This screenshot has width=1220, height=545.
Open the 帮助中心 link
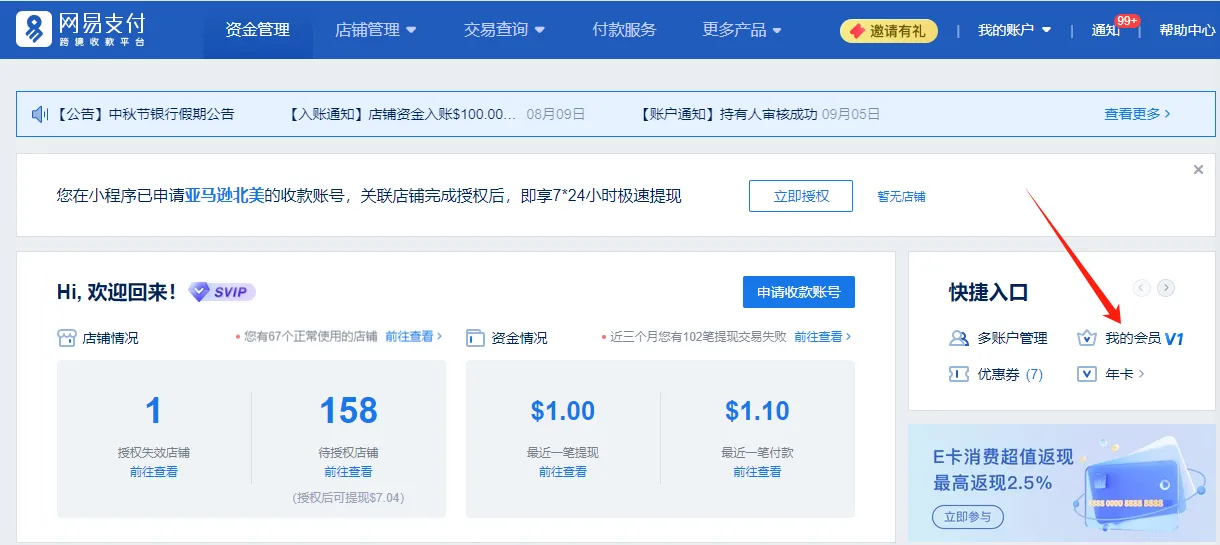coord(1187,30)
